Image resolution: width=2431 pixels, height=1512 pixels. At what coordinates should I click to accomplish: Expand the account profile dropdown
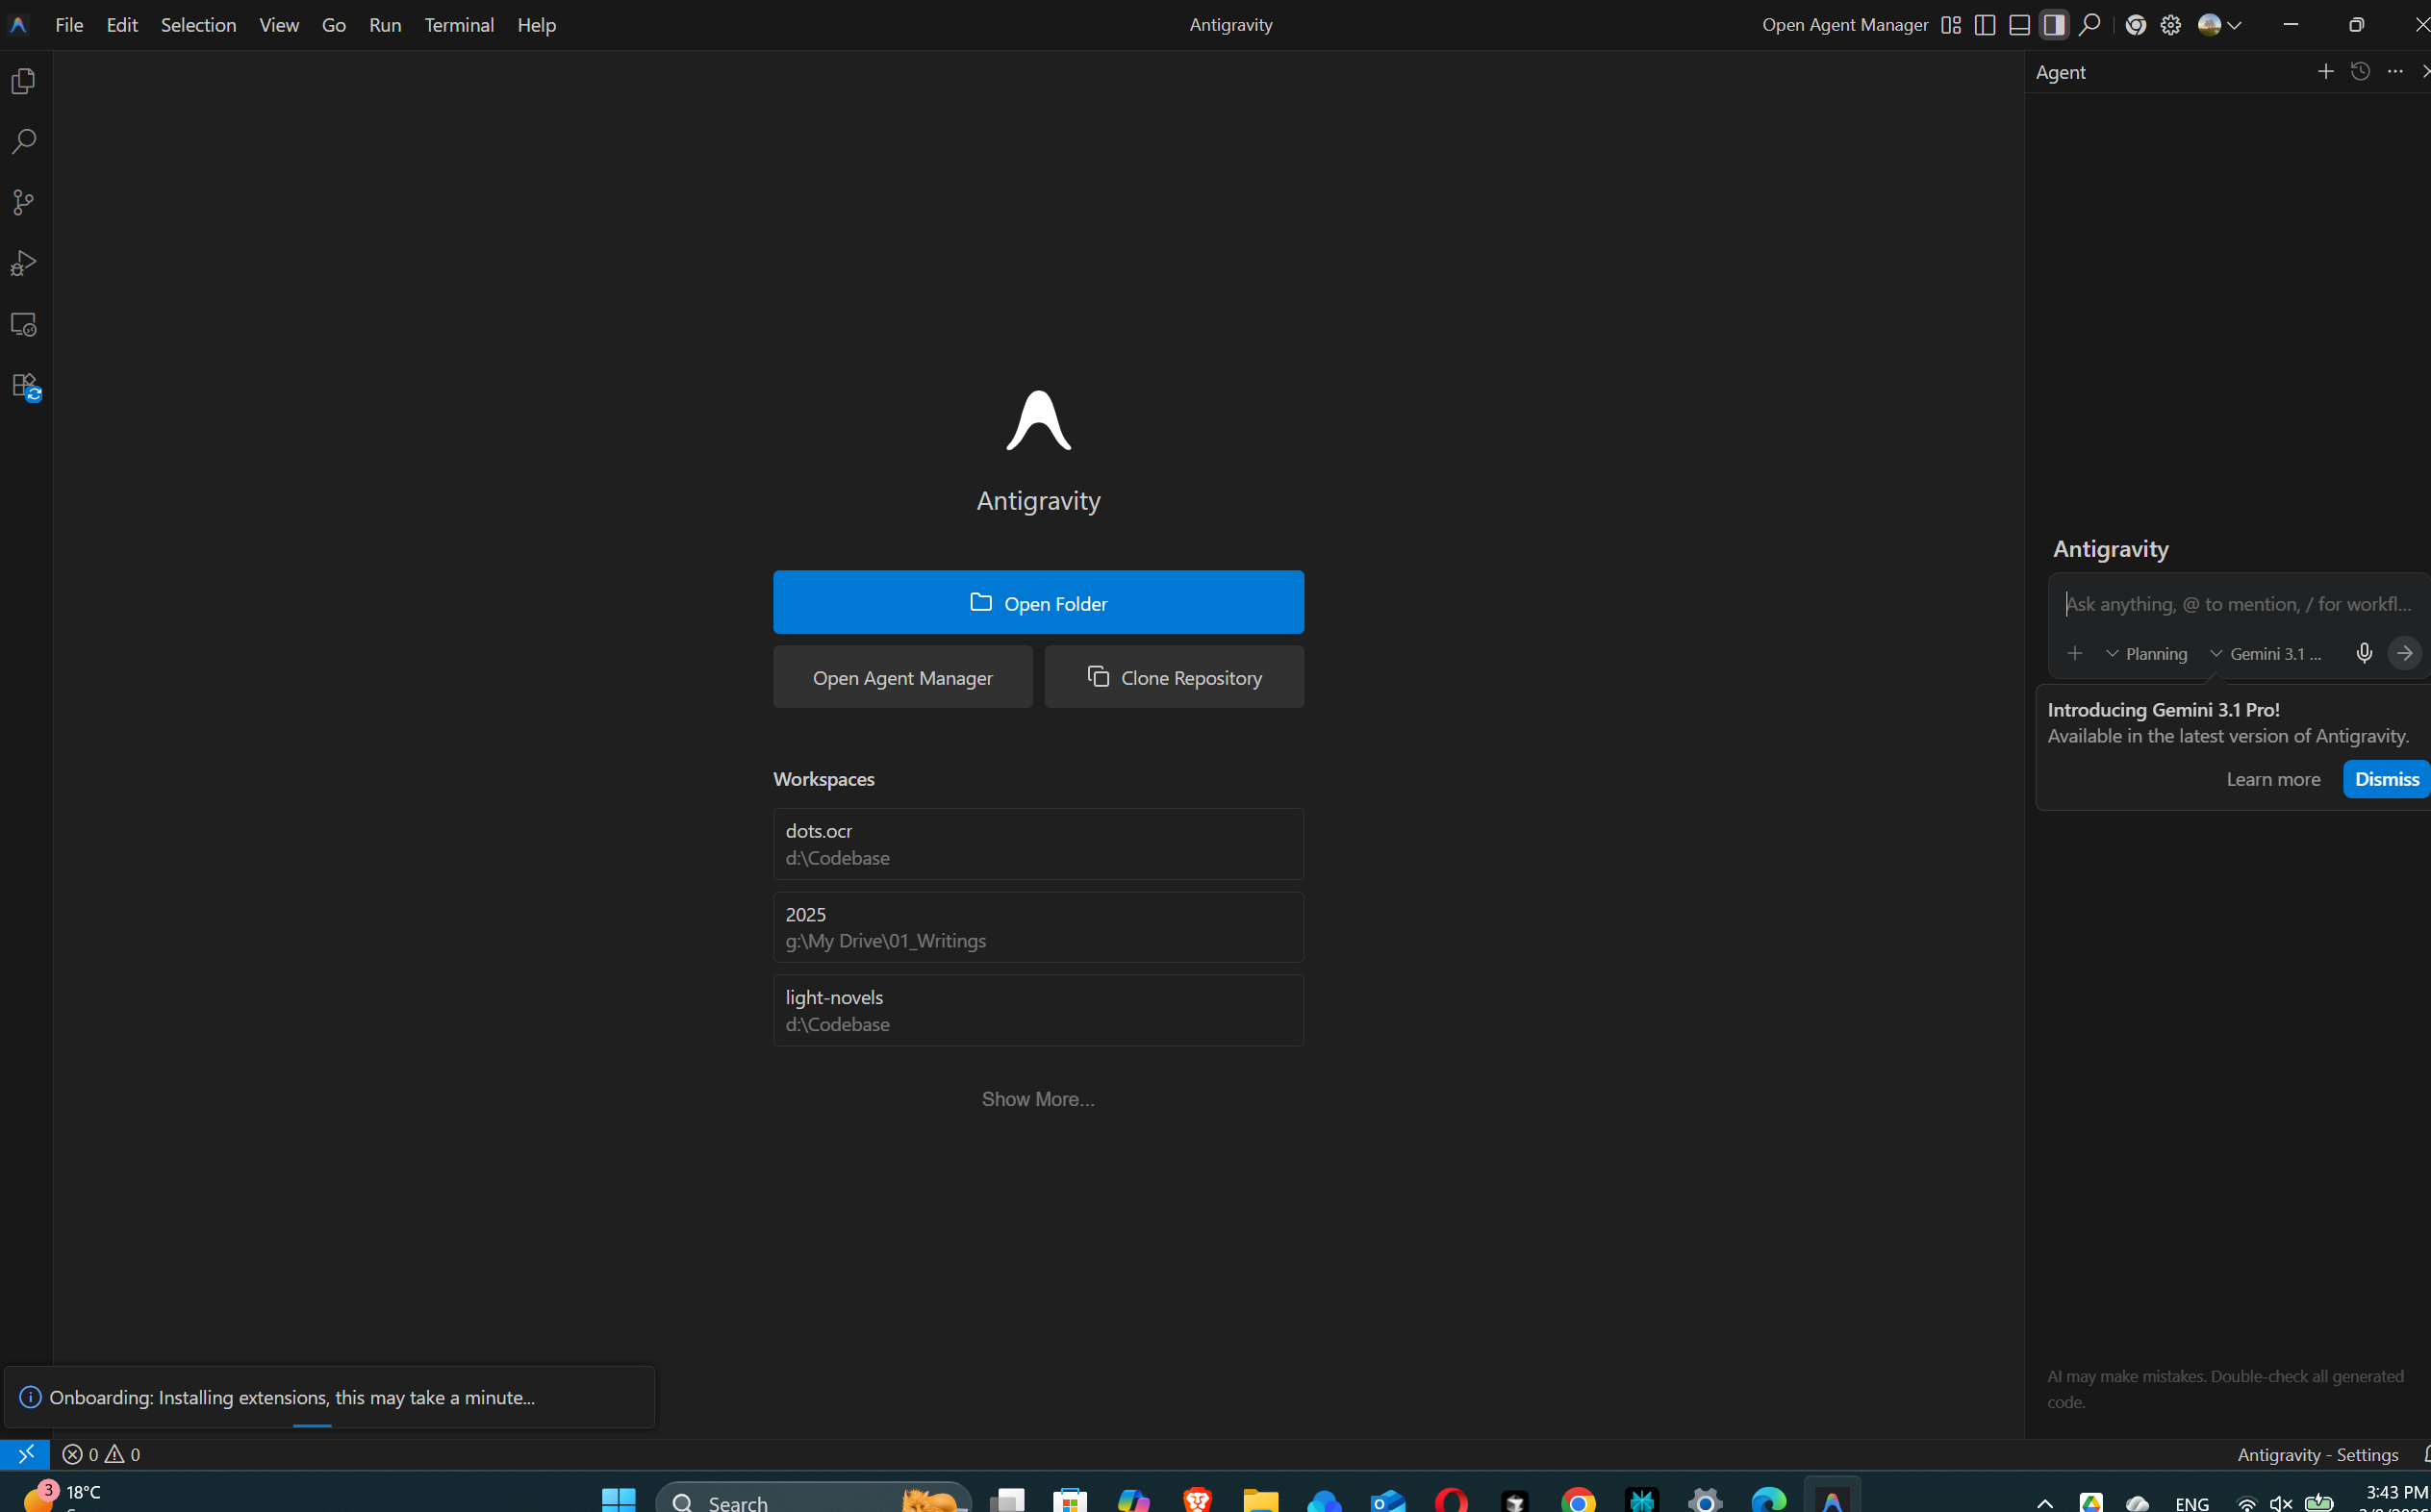coord(2220,25)
